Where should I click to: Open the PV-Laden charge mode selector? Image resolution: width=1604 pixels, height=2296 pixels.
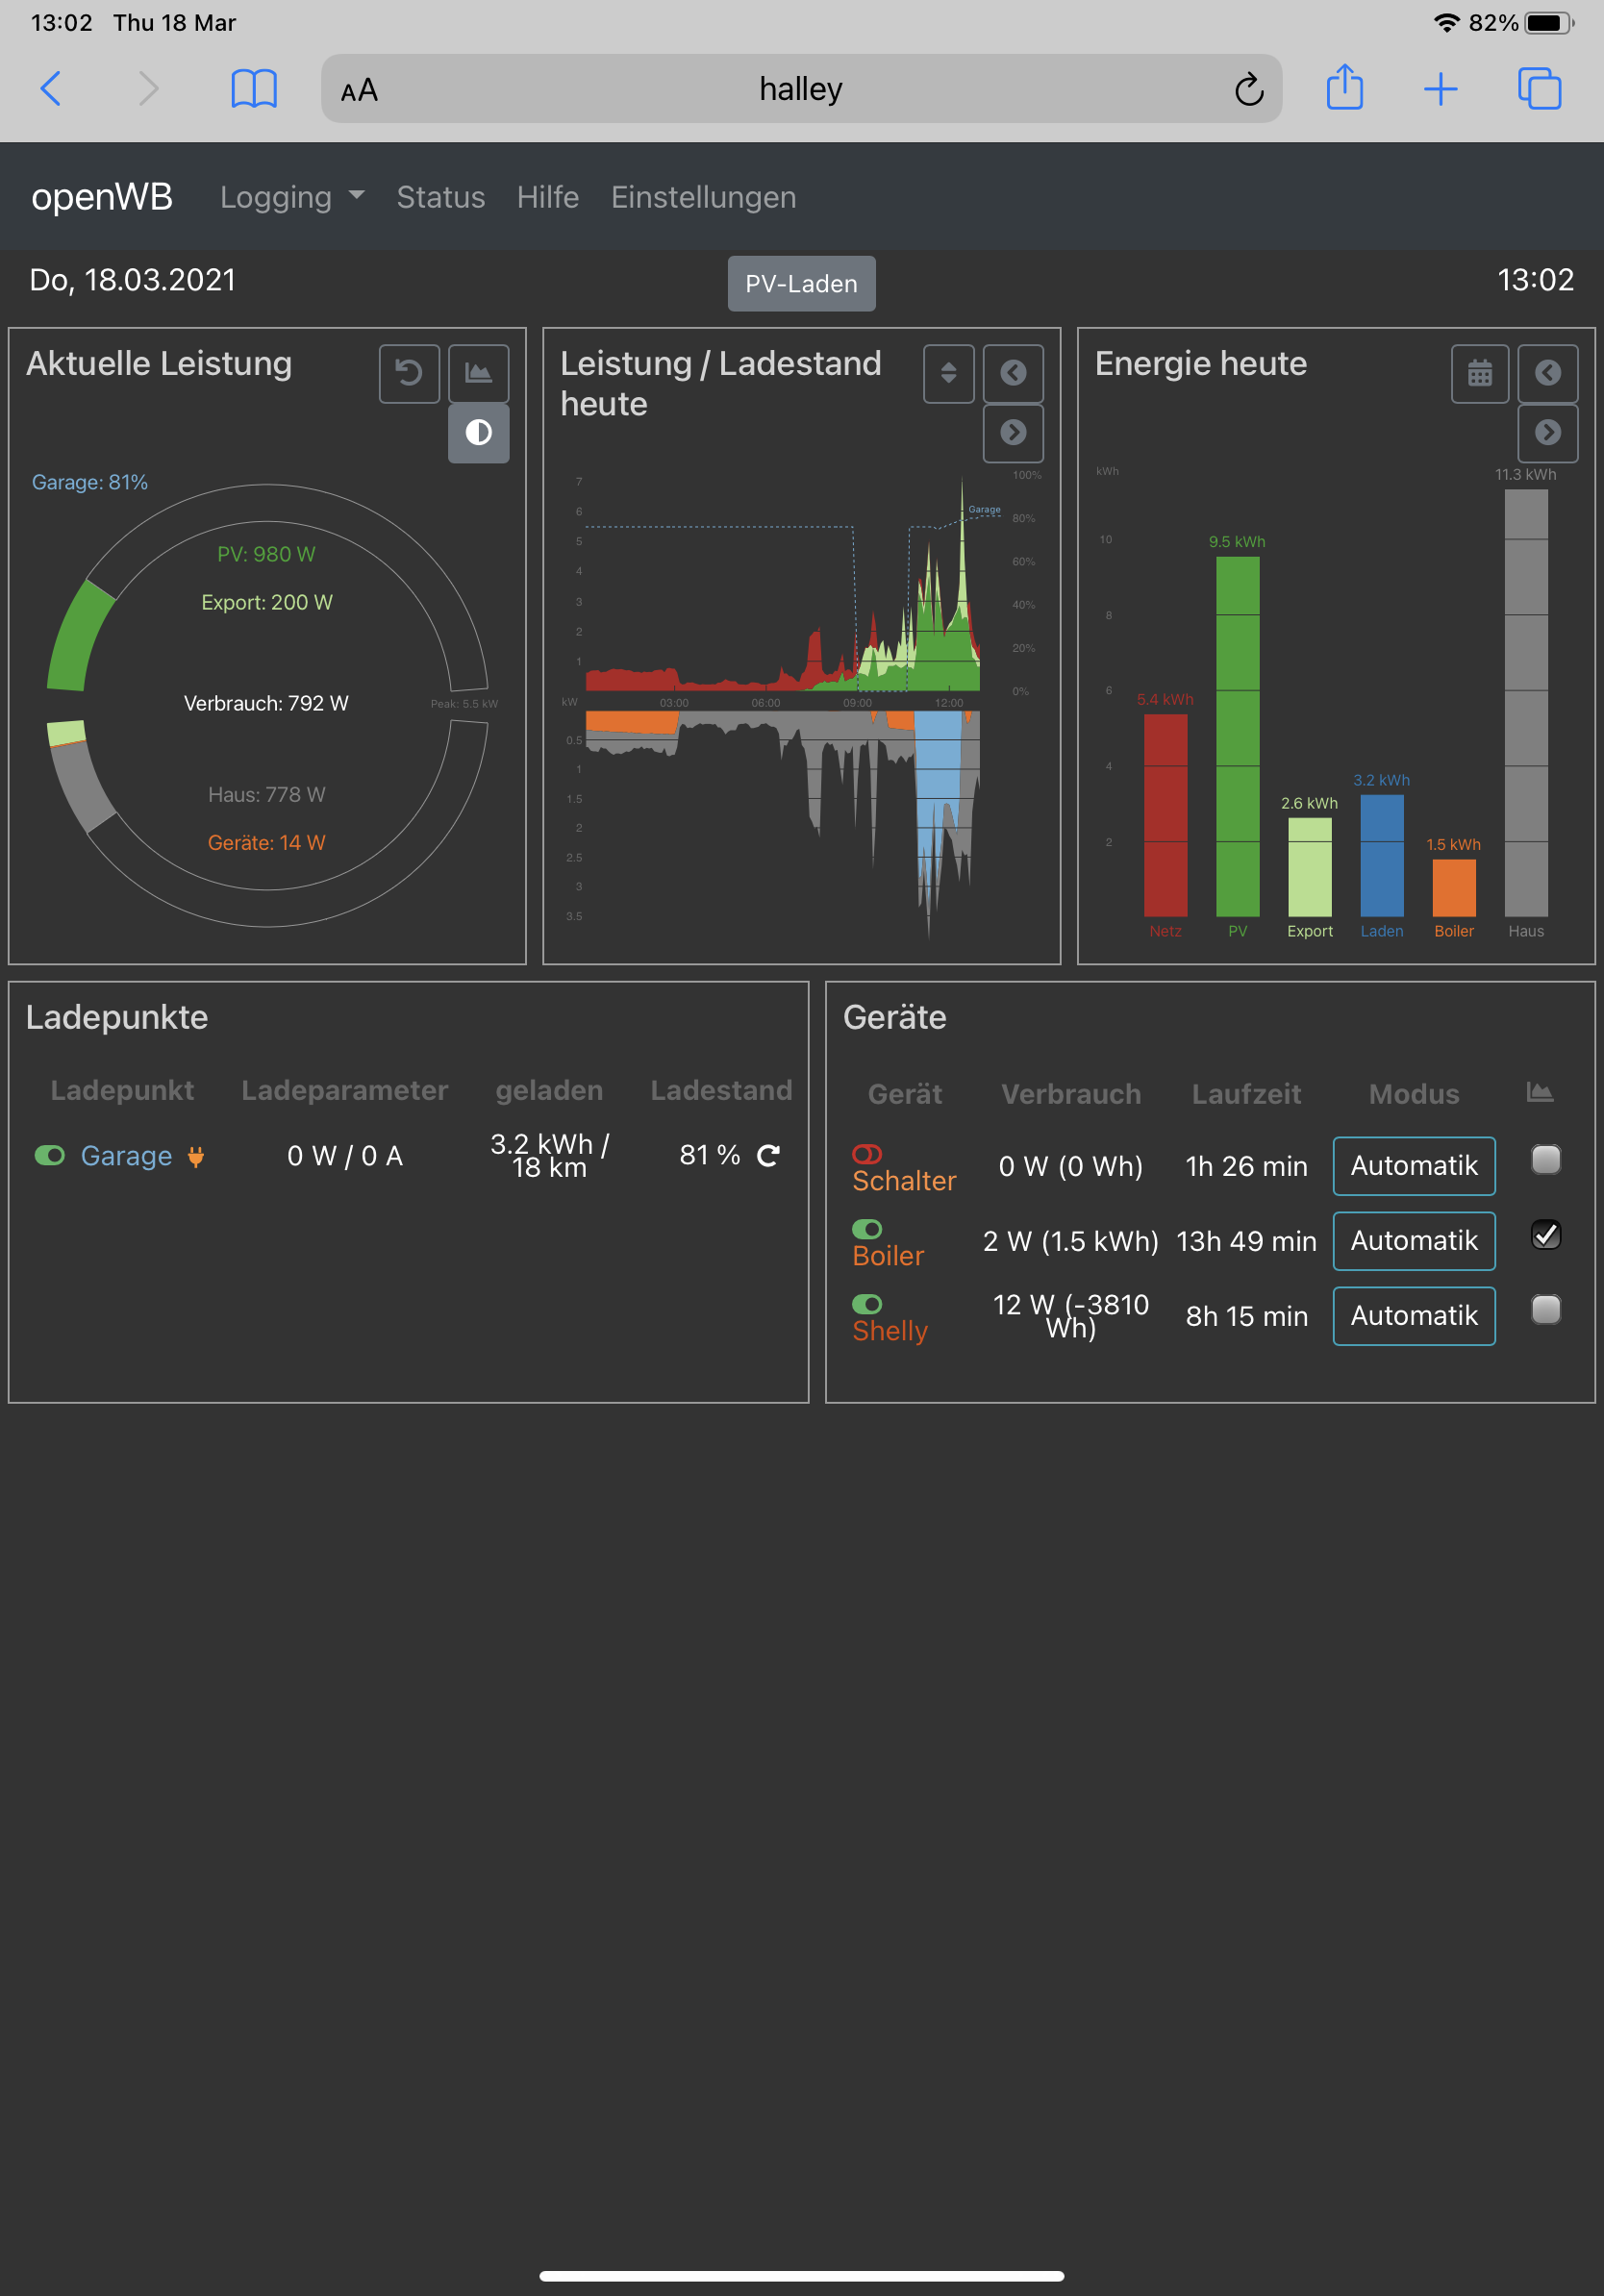coord(801,284)
